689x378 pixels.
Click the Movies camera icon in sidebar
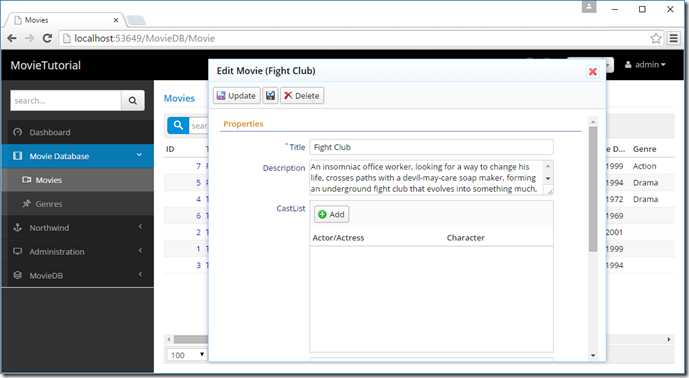point(26,180)
